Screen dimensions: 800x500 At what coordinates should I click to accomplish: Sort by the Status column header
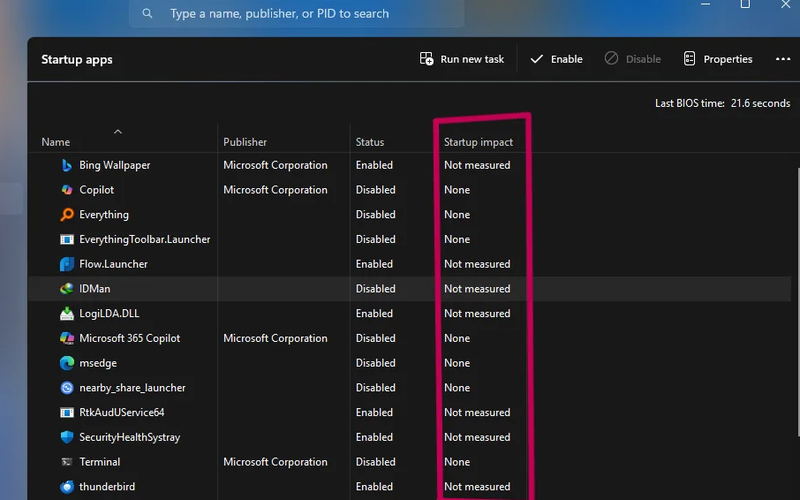point(370,142)
